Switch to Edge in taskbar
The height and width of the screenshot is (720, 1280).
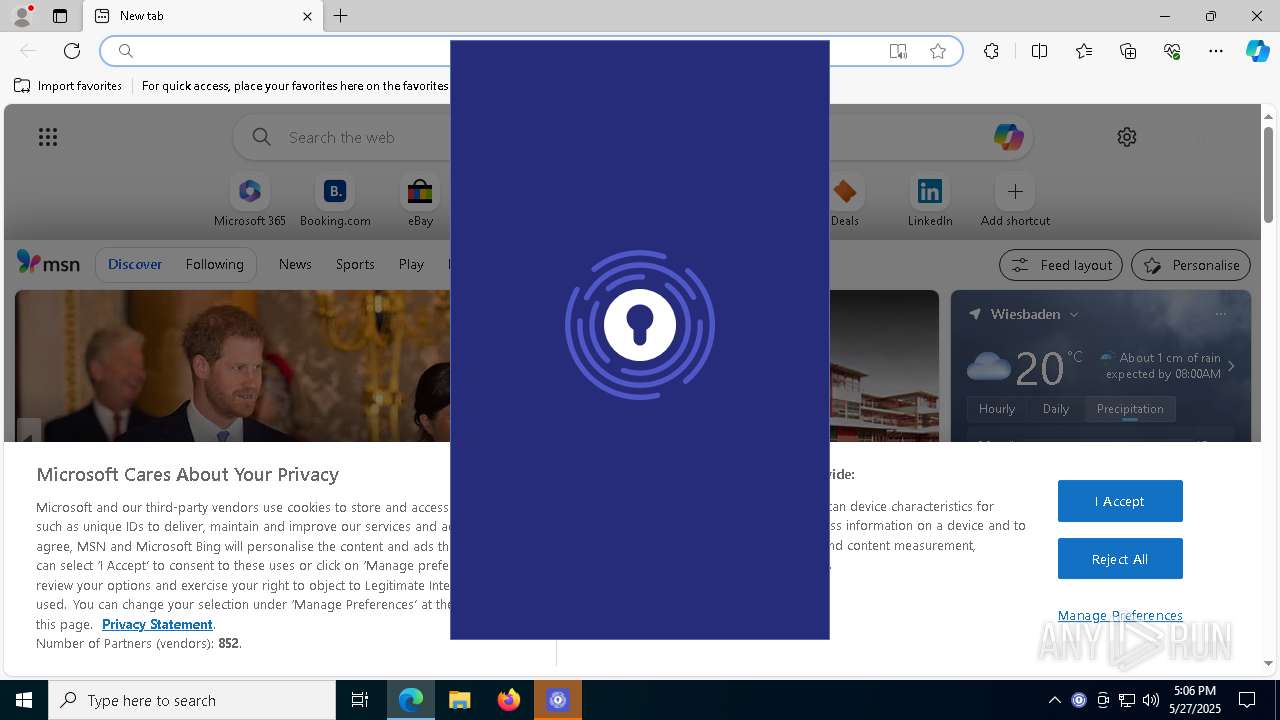click(x=411, y=700)
